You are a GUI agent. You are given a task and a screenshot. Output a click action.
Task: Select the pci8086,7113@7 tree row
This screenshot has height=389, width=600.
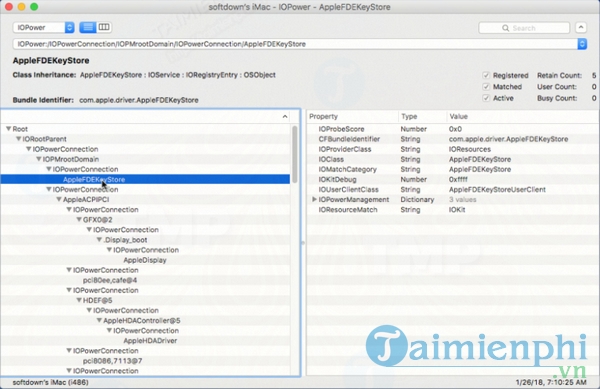tap(145, 361)
